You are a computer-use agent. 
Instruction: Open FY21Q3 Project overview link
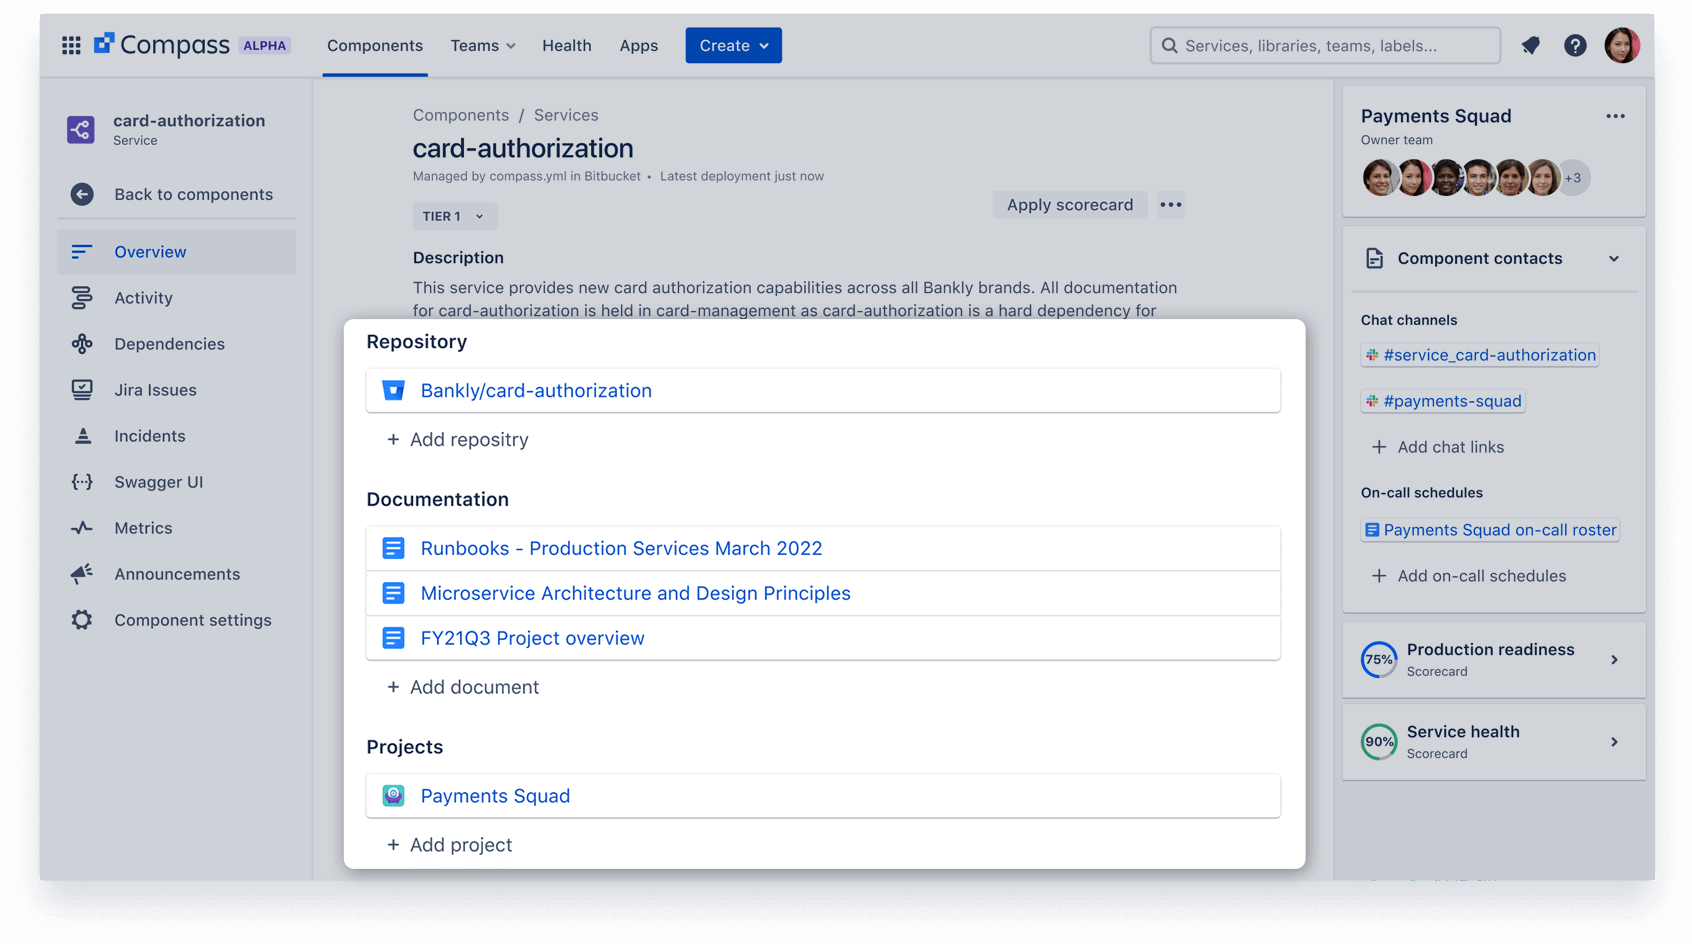coord(532,638)
